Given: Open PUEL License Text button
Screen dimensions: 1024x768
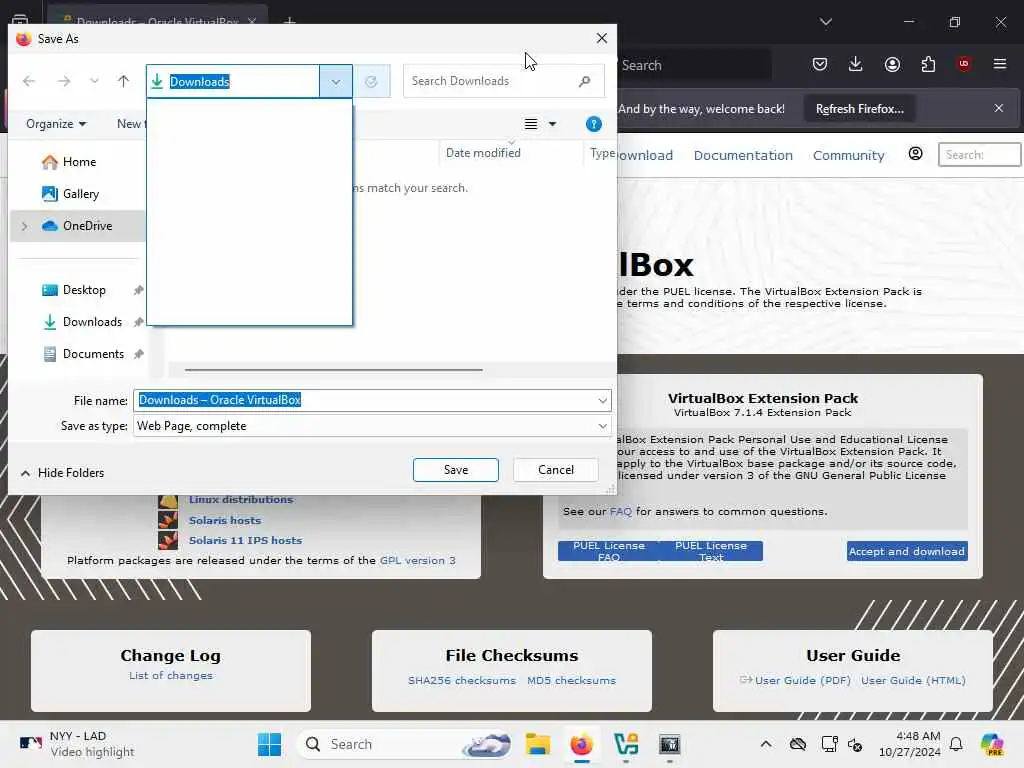Looking at the screenshot, I should (711, 551).
